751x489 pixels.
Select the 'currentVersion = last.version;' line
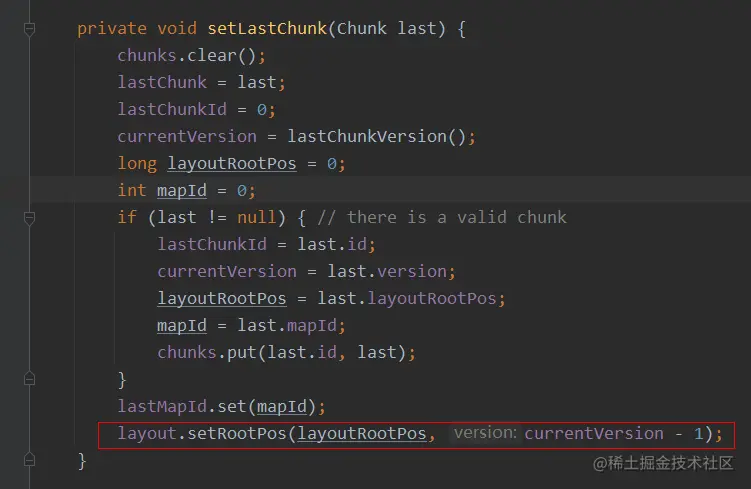307,272
